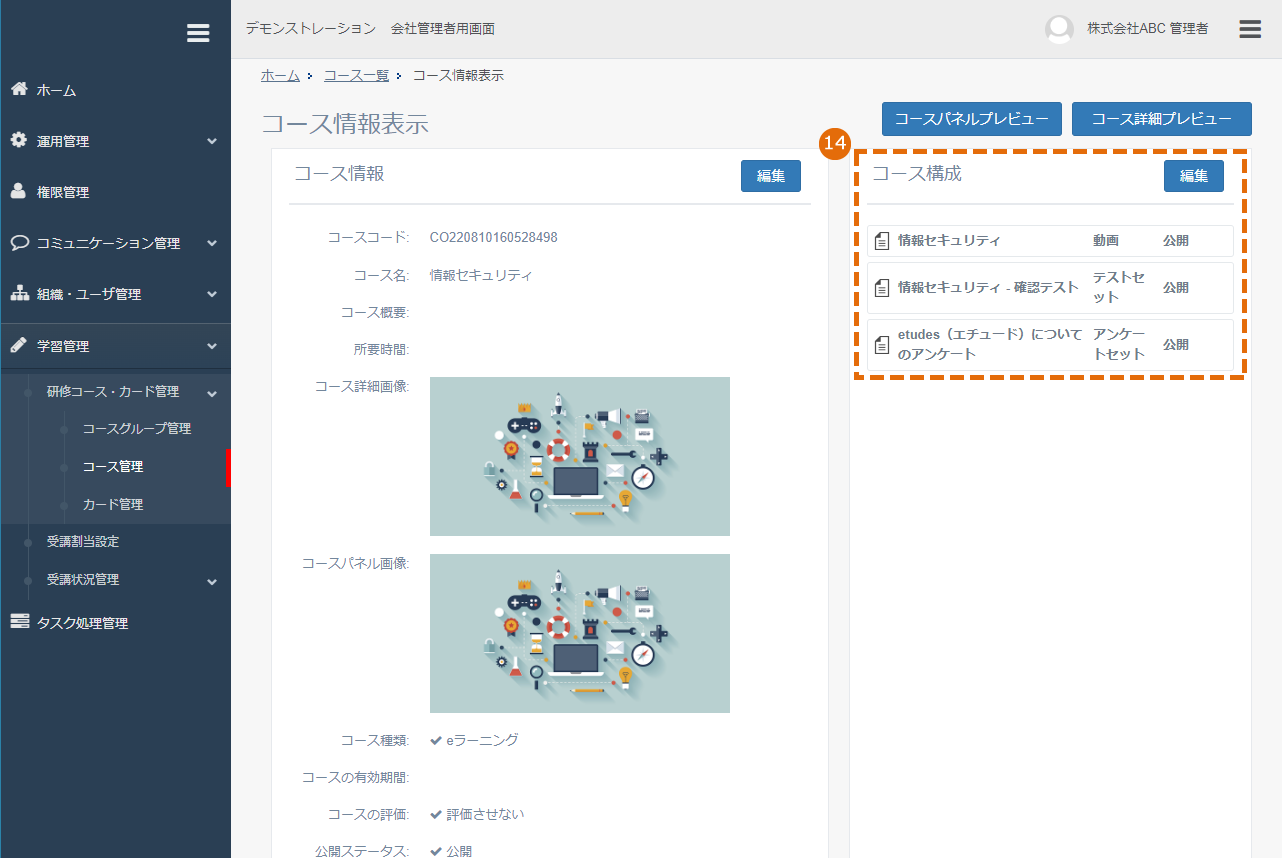Open 受講割当設定 in sidebar
Screen dimensions: 1282x858
pyautogui.click(x=83, y=541)
